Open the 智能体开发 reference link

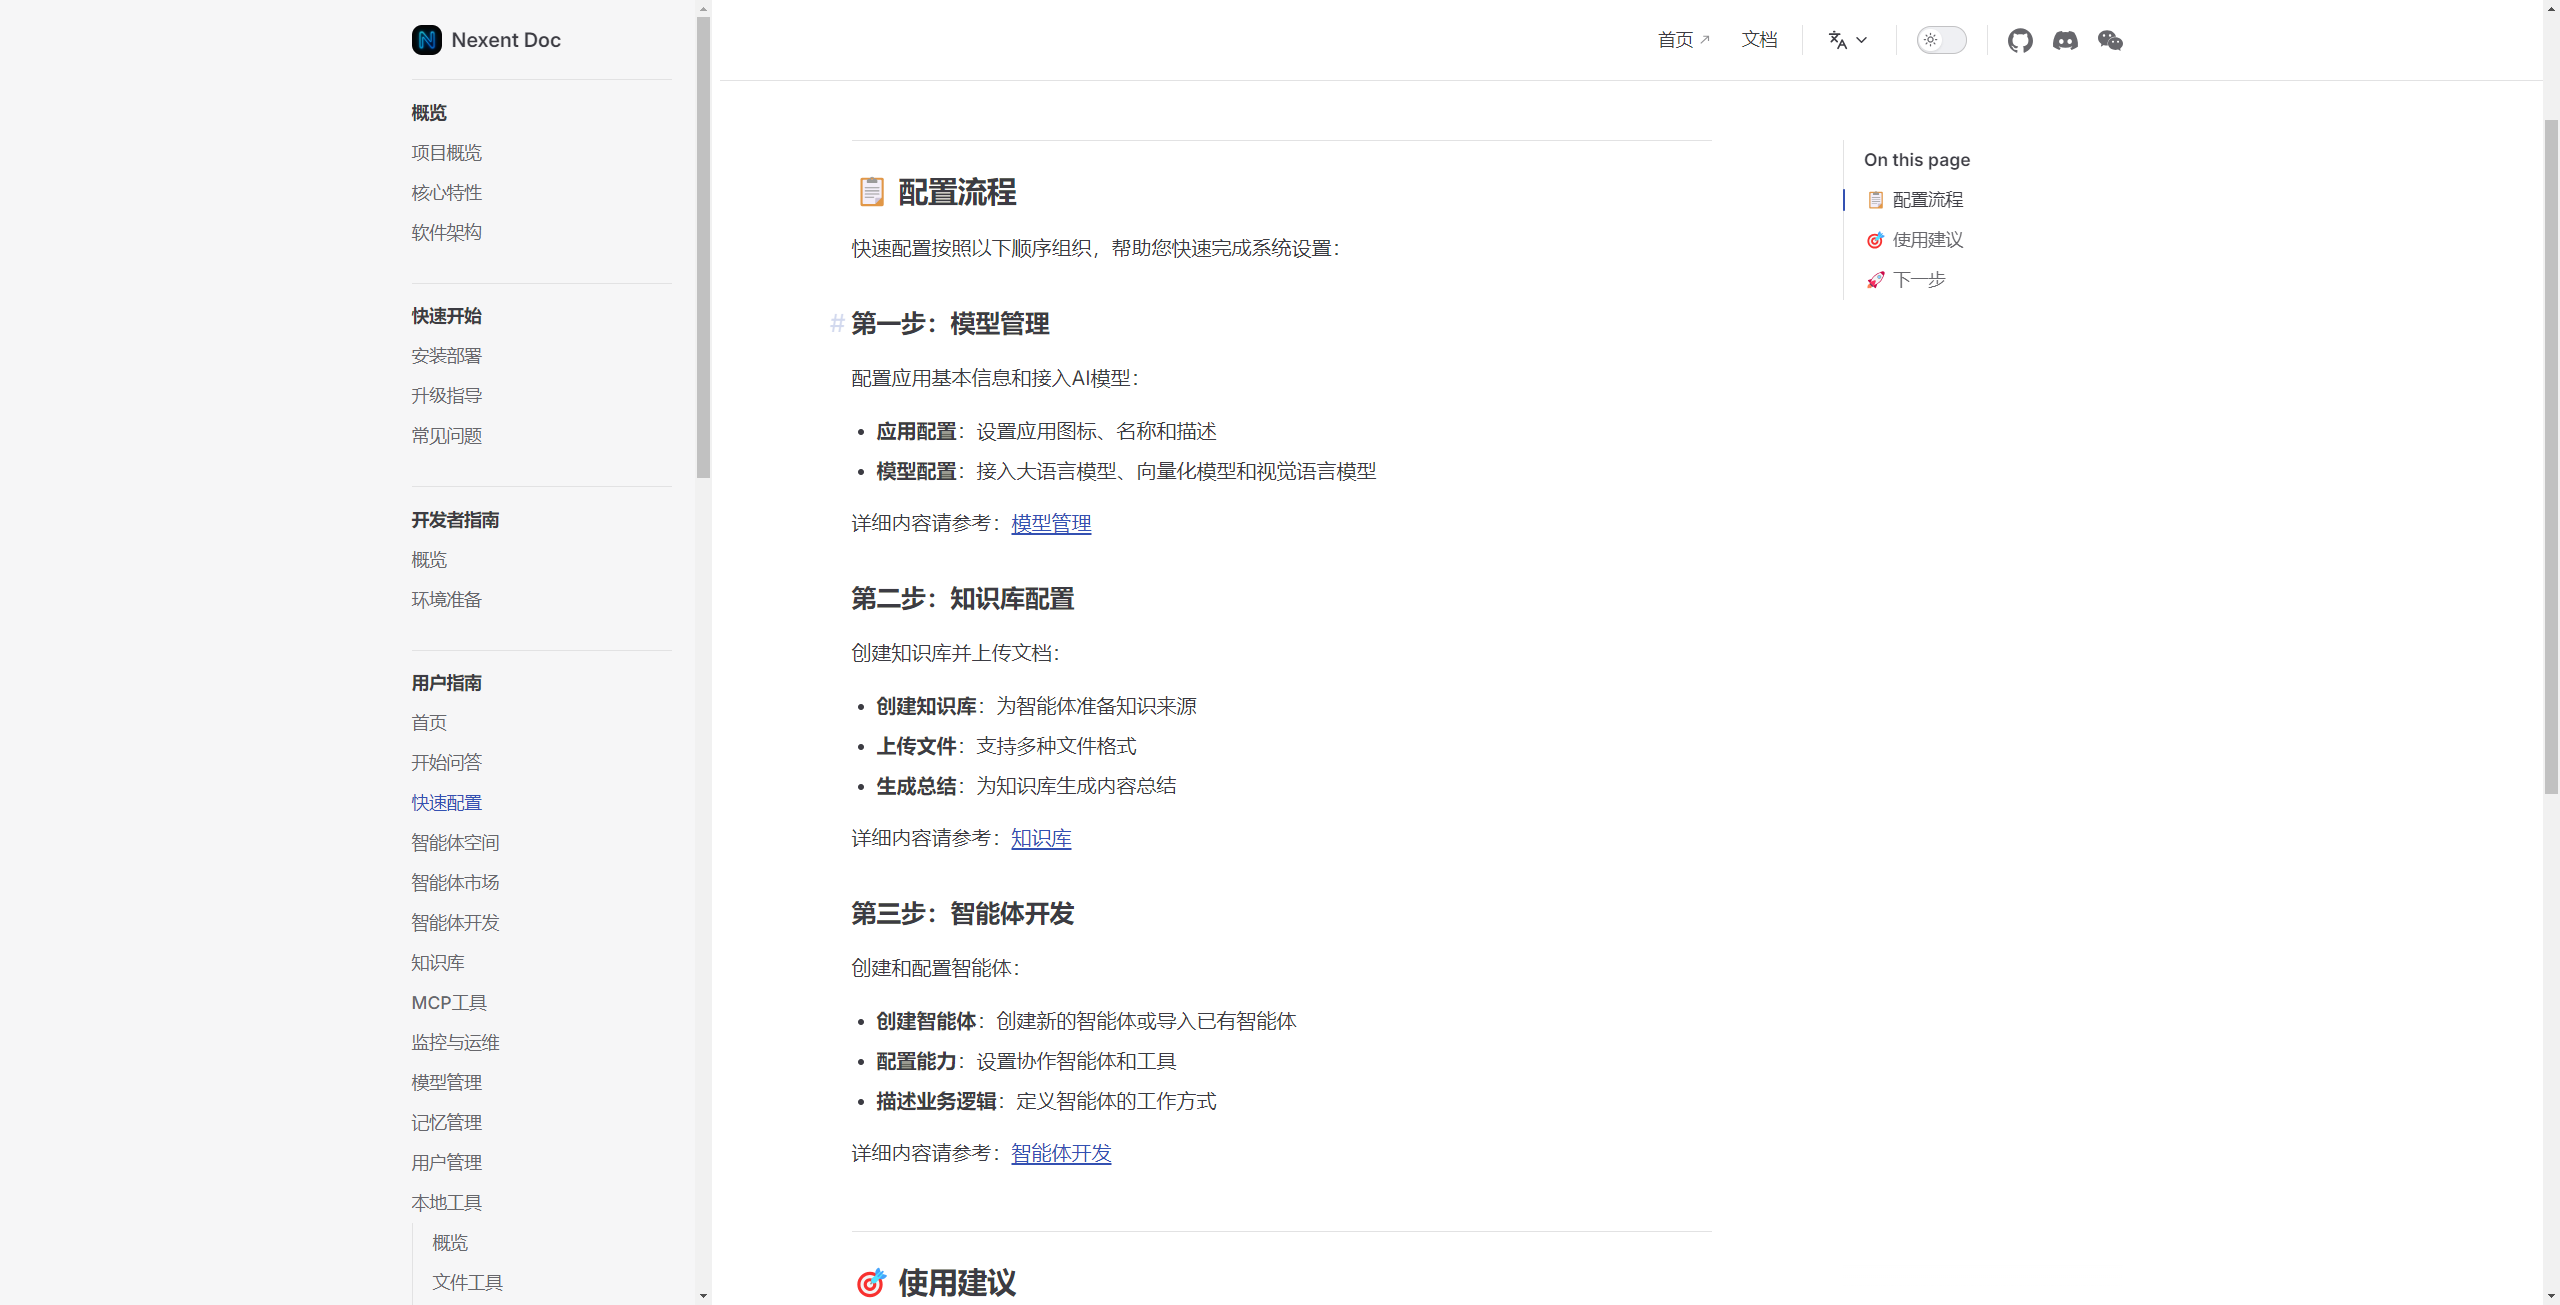click(x=1061, y=1153)
